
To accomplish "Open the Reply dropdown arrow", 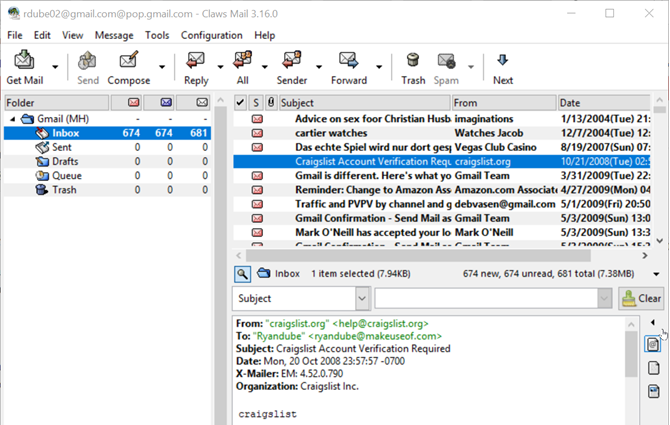I will tap(220, 67).
